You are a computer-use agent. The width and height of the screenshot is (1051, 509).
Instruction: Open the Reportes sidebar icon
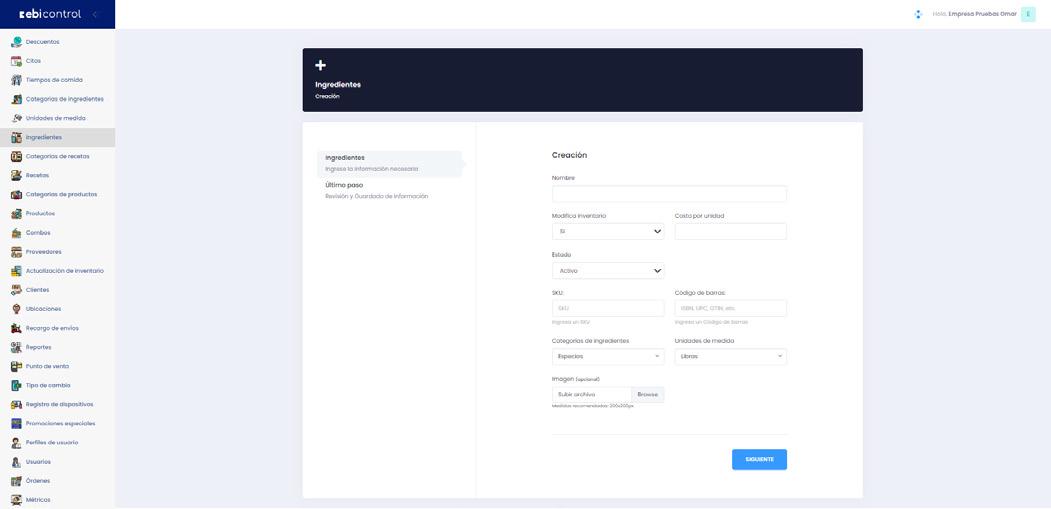tap(17, 347)
